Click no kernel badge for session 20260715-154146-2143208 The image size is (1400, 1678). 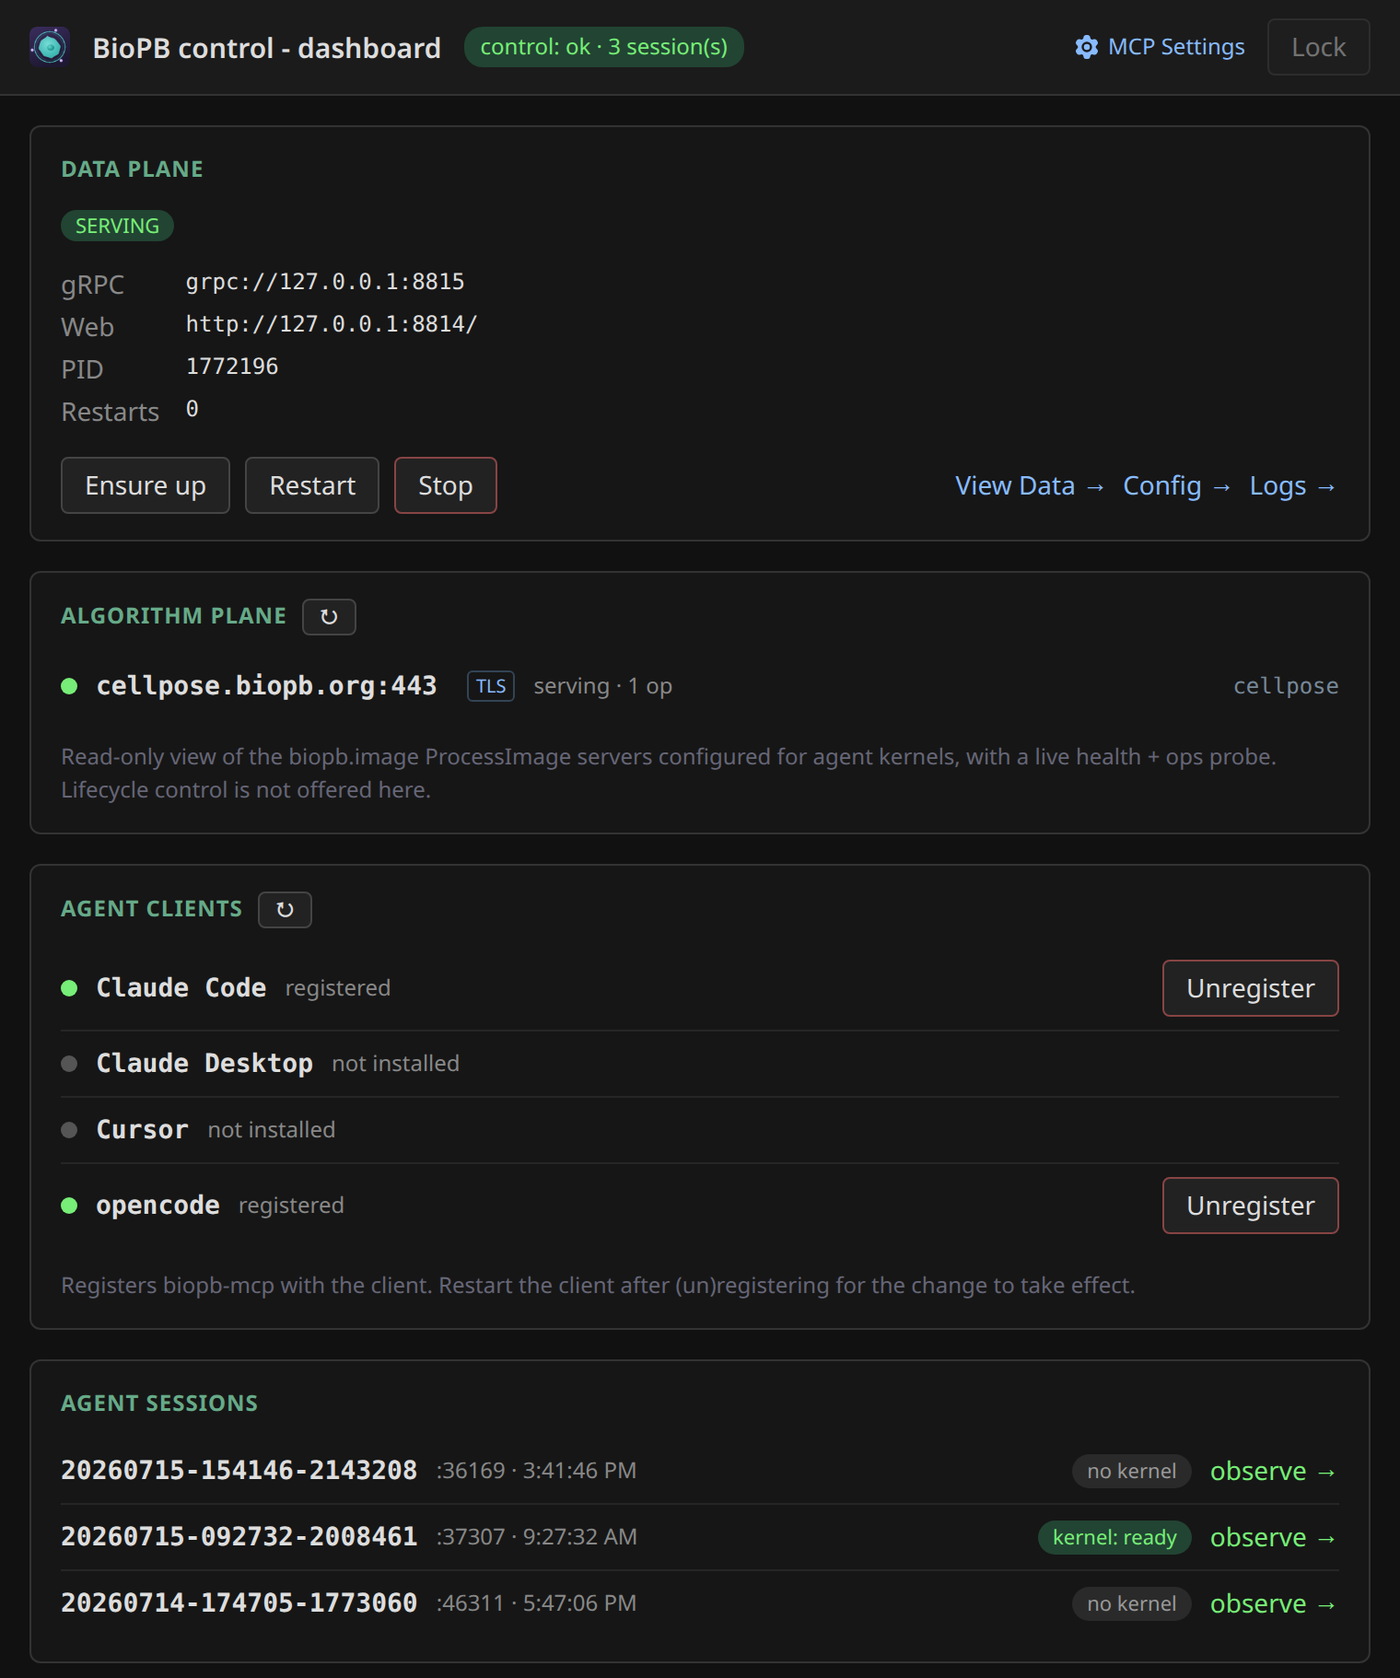[x=1131, y=1472]
